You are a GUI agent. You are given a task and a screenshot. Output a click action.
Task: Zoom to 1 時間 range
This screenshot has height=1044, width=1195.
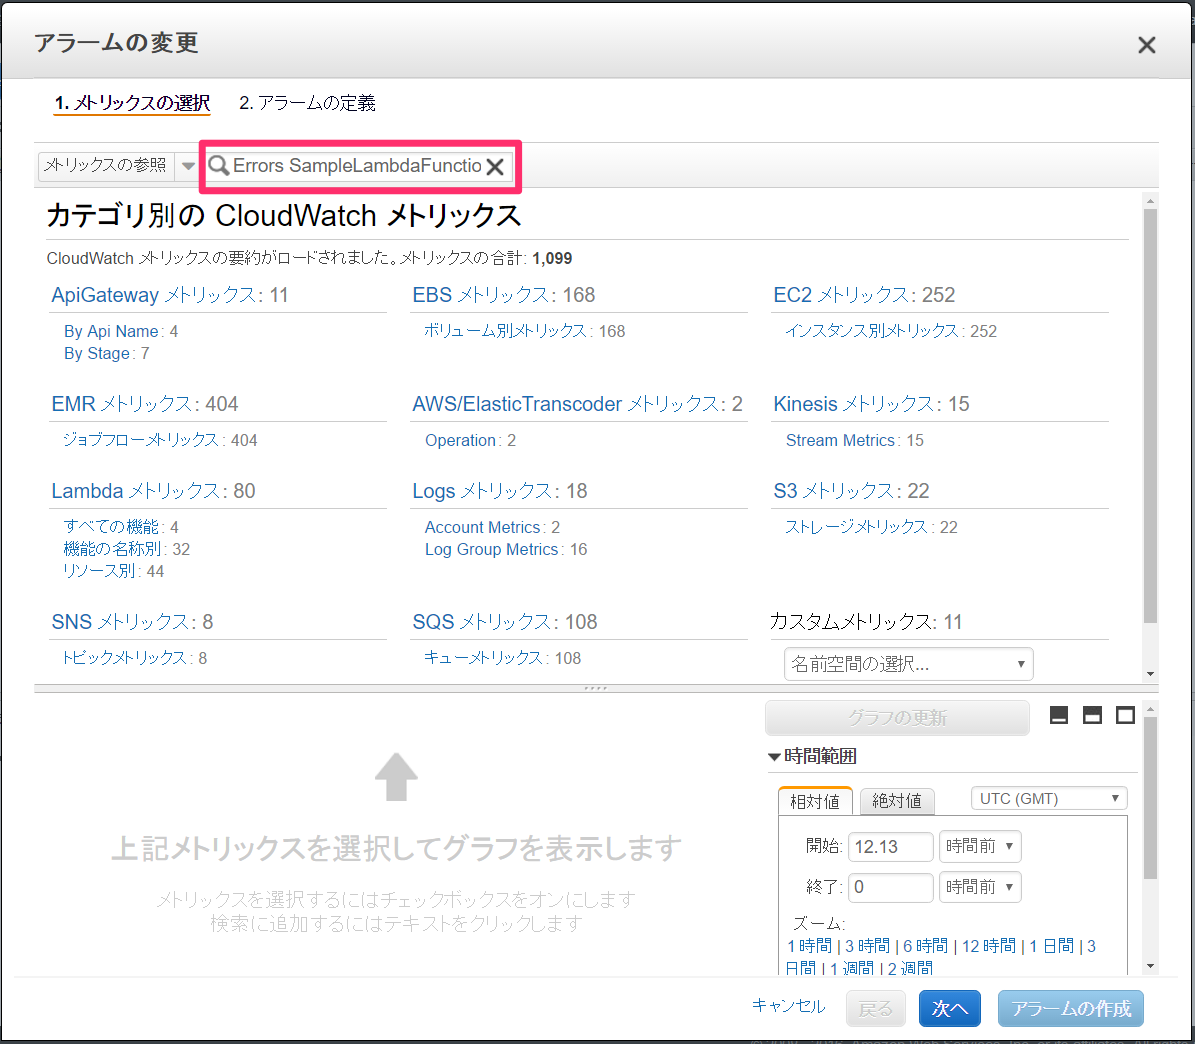(809, 946)
